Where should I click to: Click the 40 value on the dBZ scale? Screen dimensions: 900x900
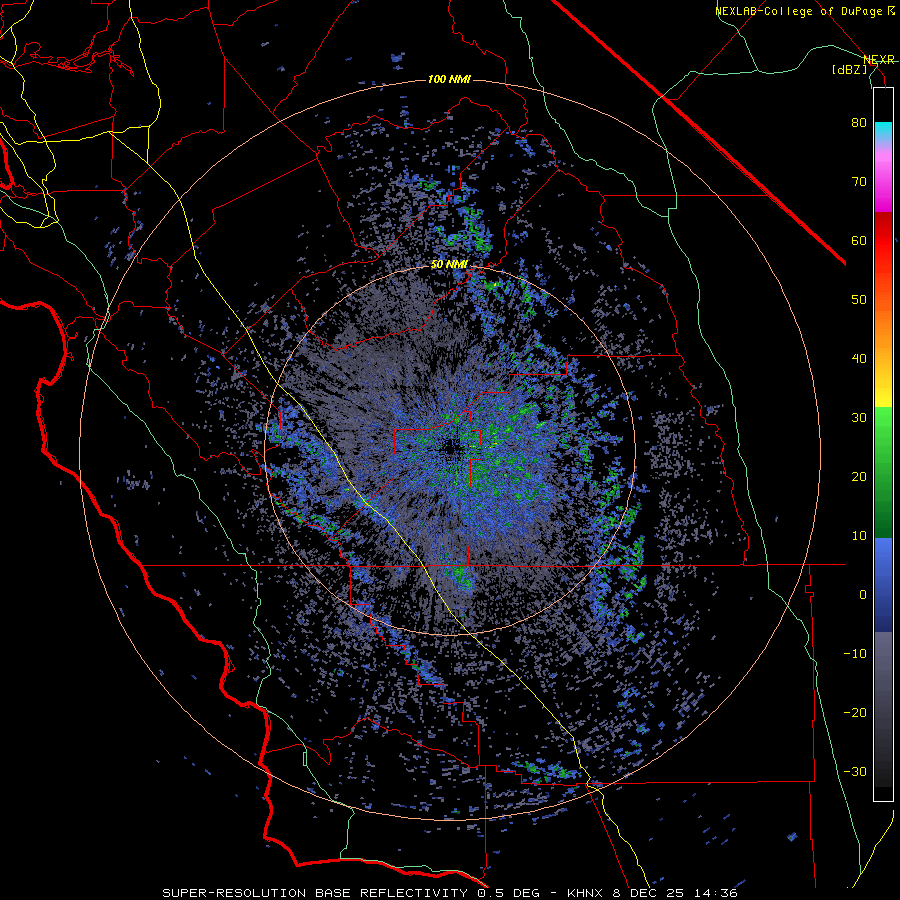(859, 359)
